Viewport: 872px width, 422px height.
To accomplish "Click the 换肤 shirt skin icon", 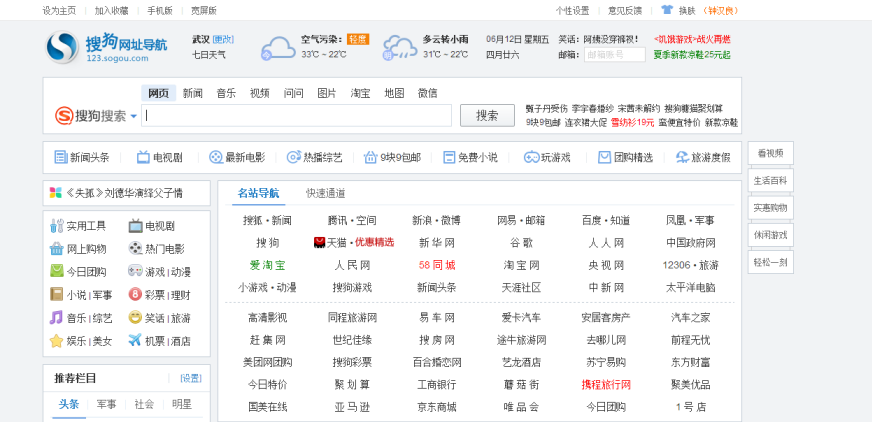I will 667,10.
